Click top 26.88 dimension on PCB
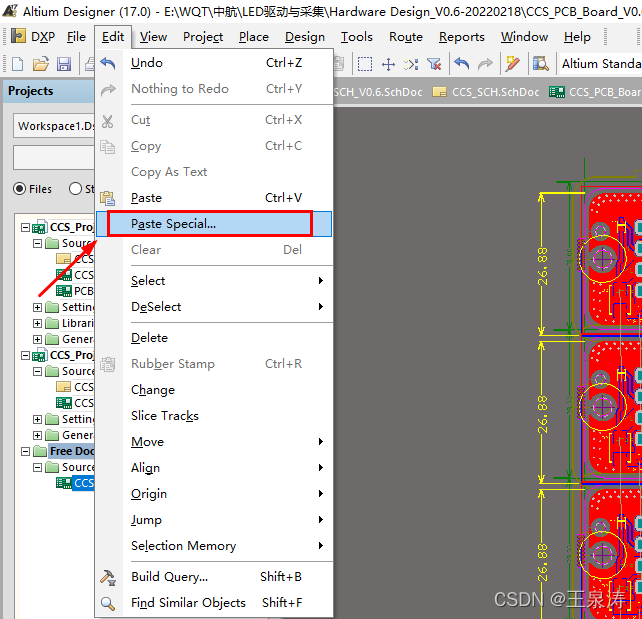 (542, 266)
